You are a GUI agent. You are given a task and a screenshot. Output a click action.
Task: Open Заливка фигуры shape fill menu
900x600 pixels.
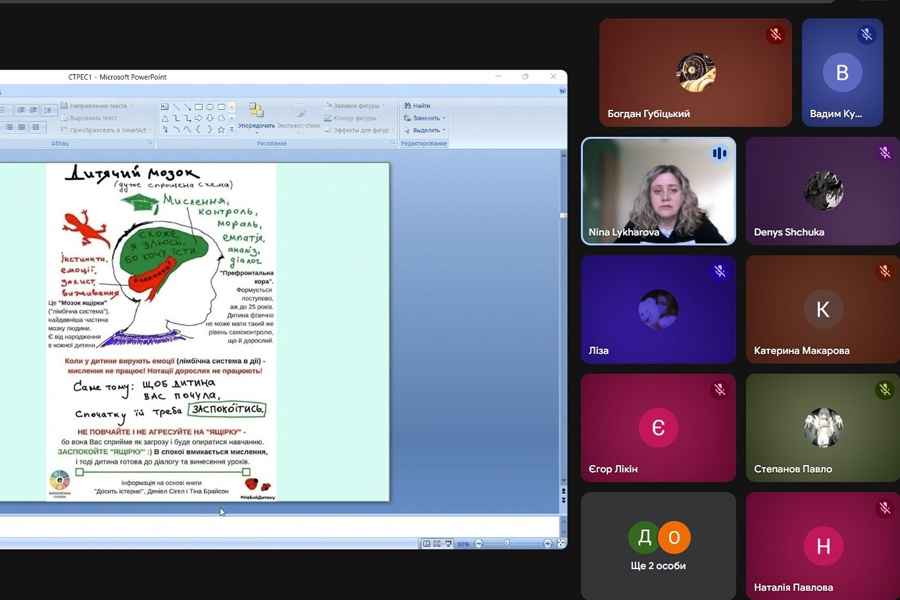coord(357,105)
